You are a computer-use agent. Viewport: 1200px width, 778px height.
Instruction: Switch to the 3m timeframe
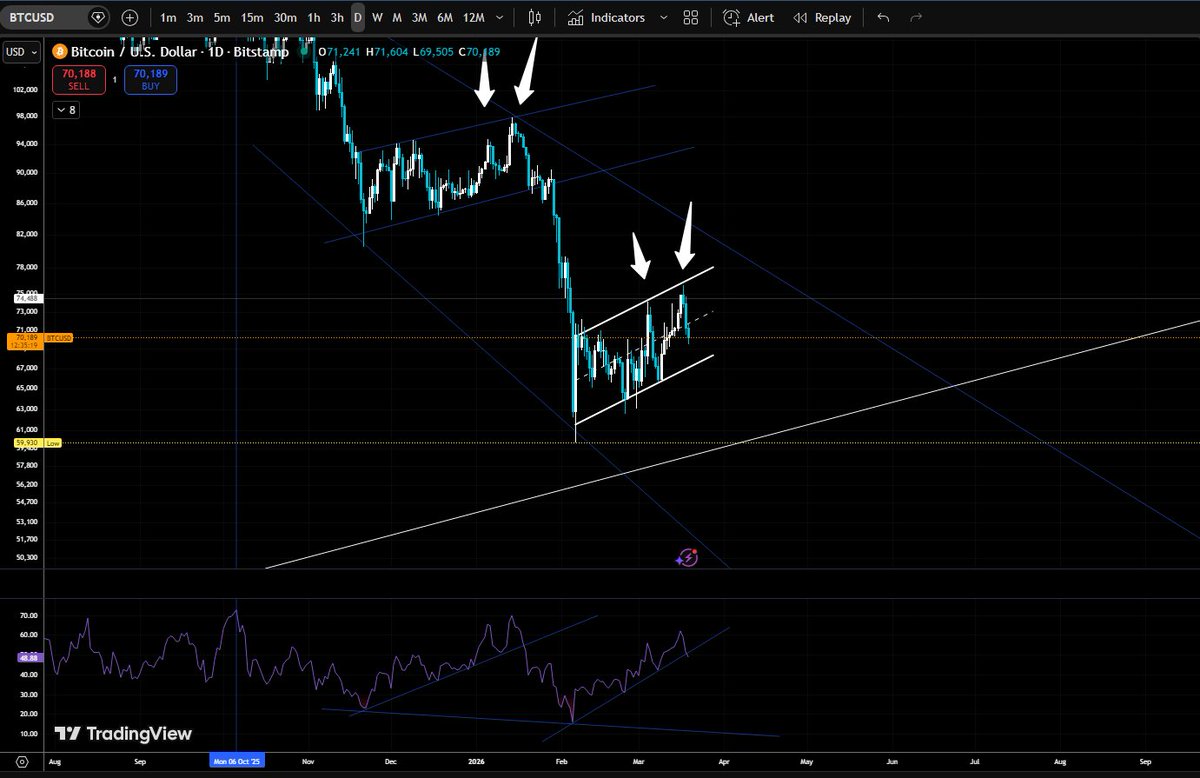[195, 18]
